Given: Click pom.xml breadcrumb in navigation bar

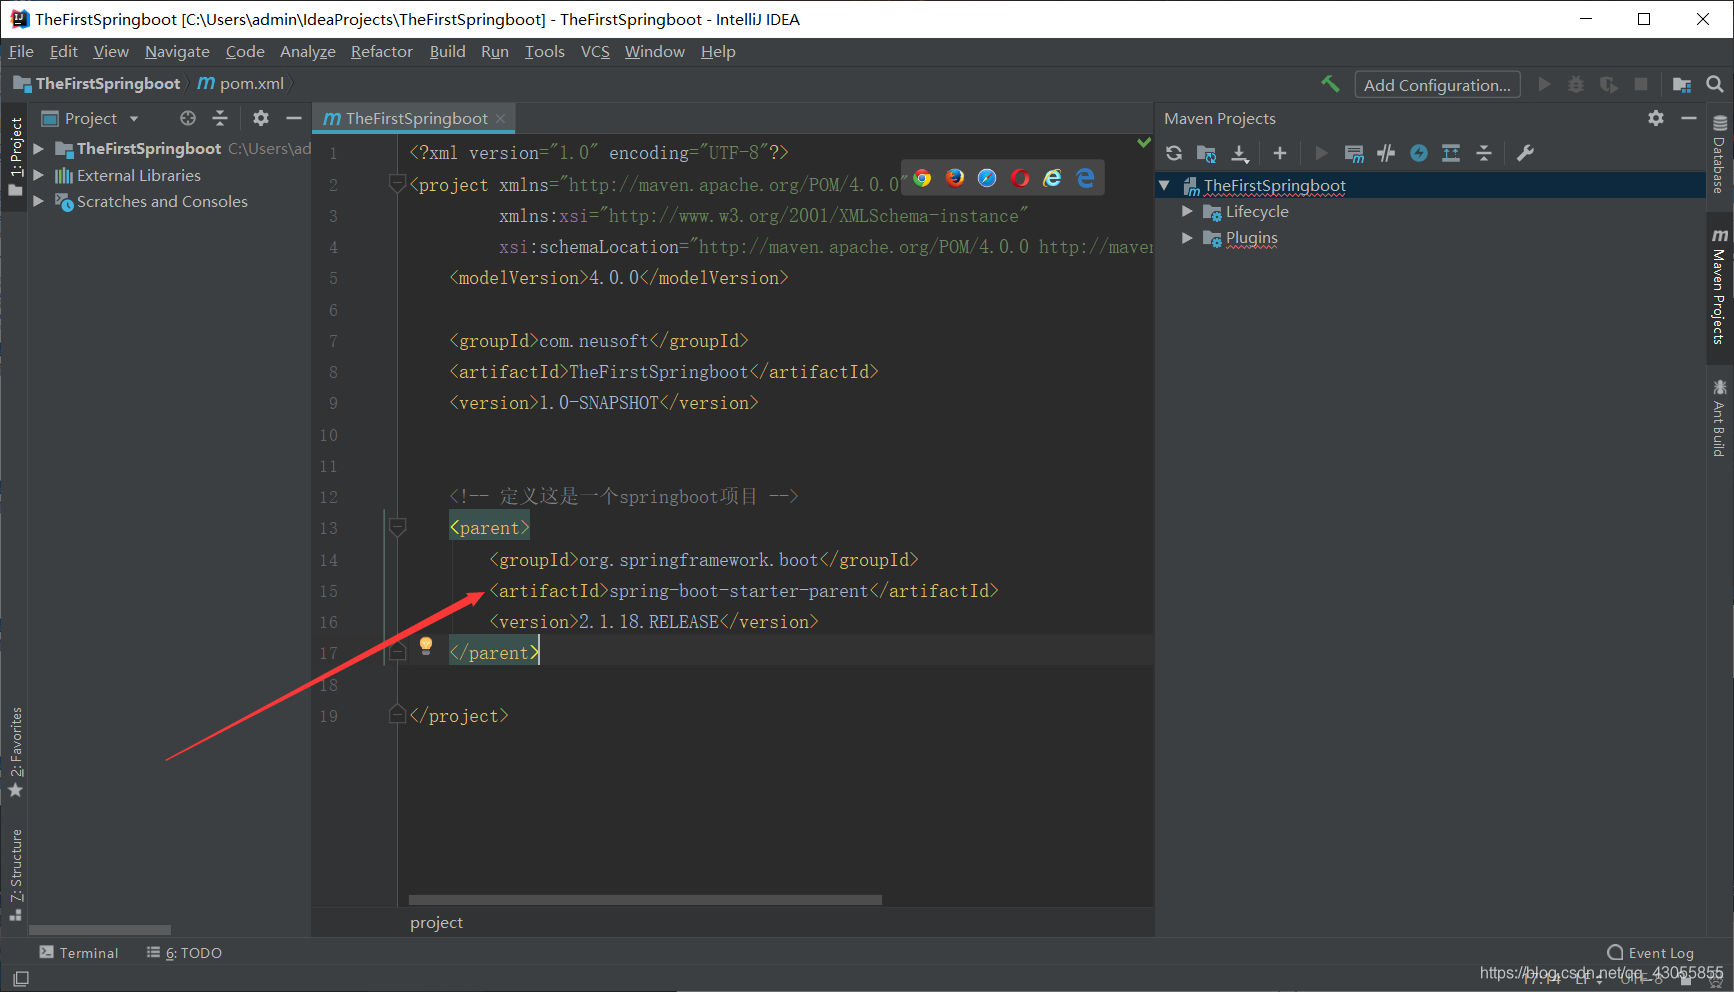Looking at the screenshot, I should [x=241, y=83].
